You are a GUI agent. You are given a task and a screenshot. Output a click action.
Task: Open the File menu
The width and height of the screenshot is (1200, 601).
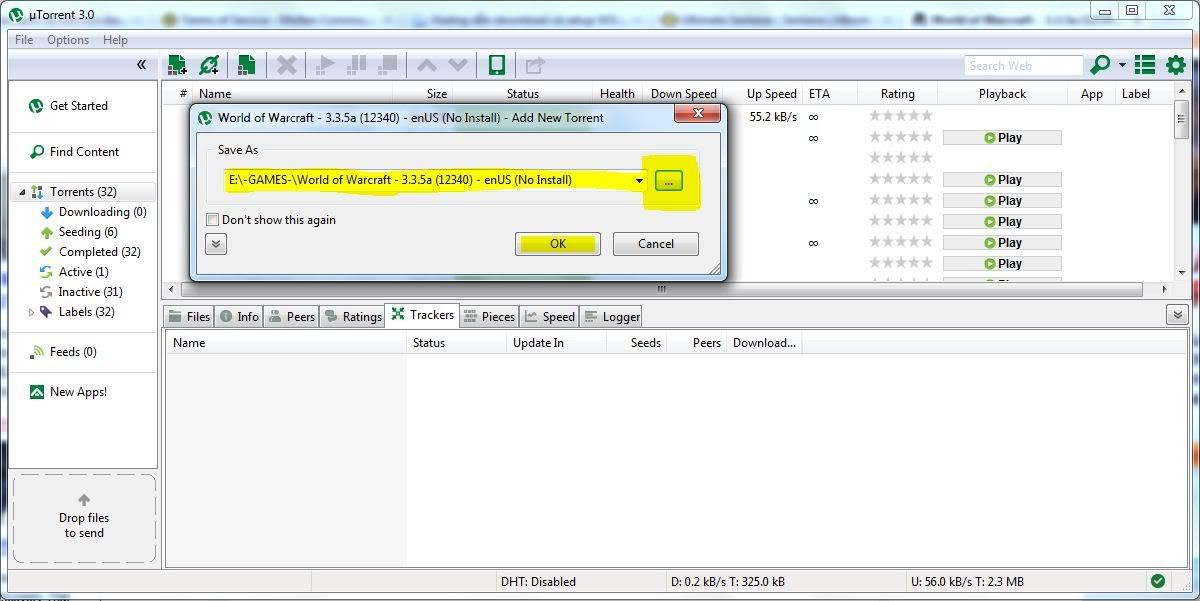point(24,40)
